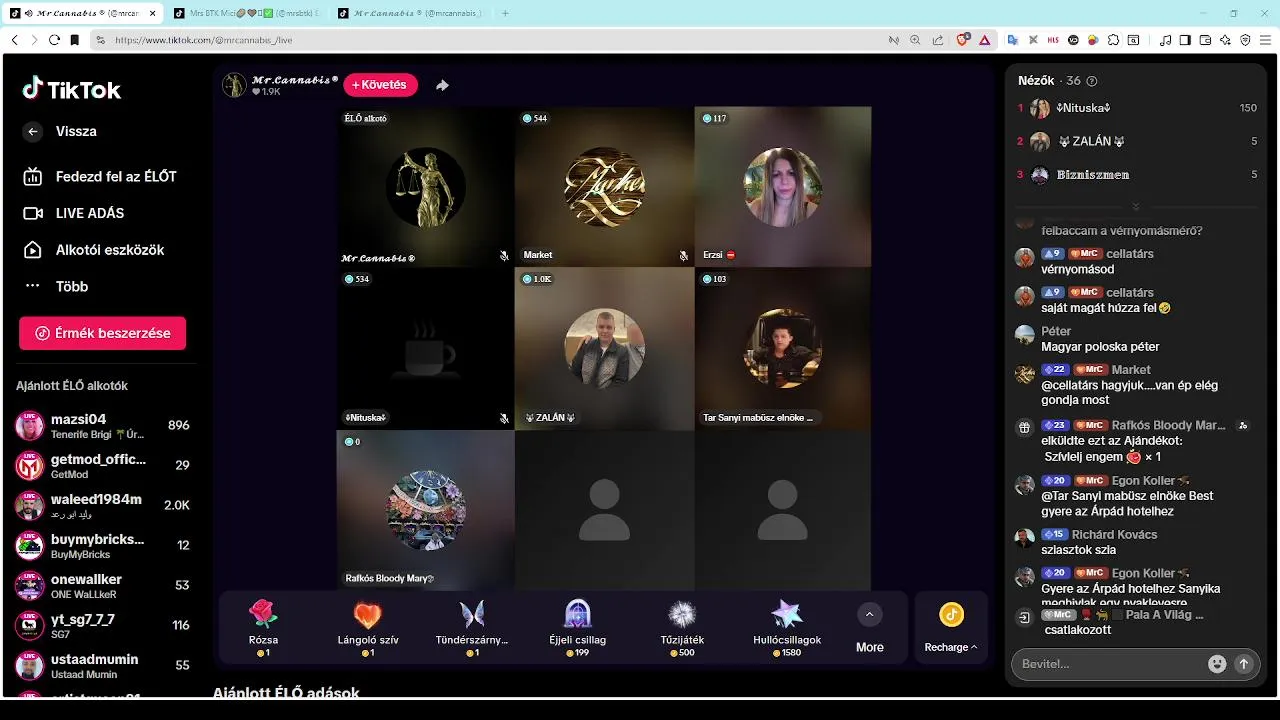Send the Hullócsillagok gift
This screenshot has height=720, width=1280.
[x=787, y=627]
